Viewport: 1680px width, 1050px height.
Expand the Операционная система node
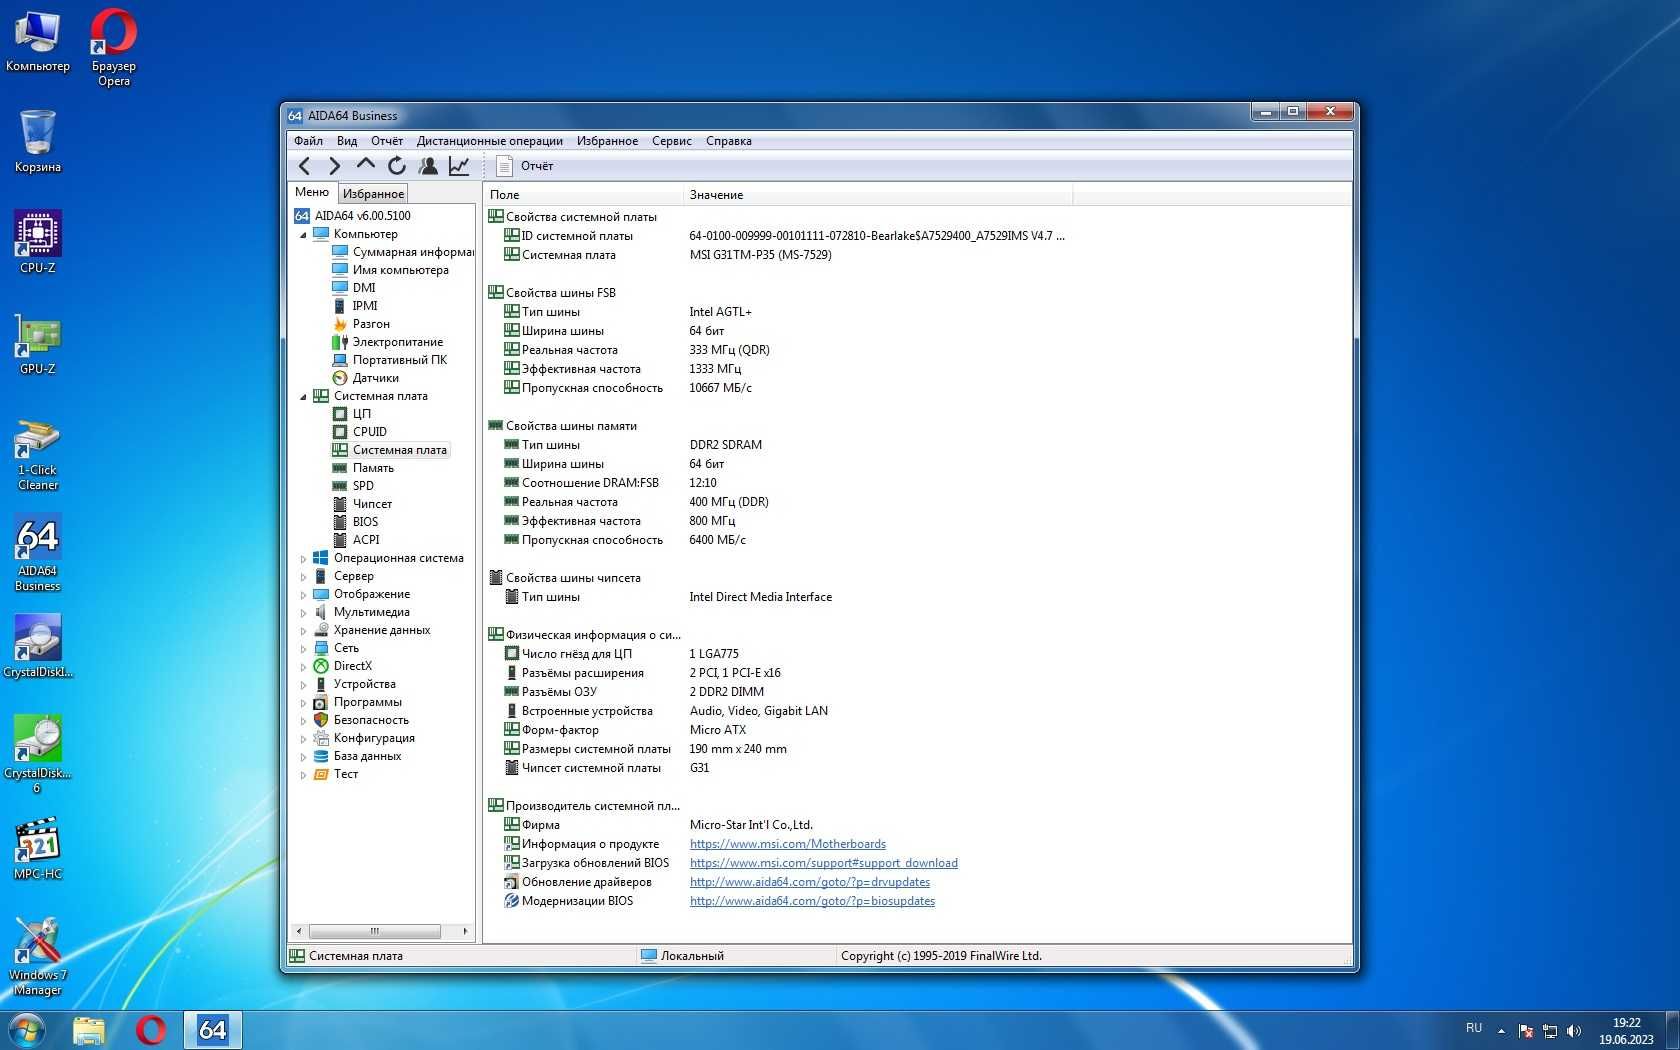point(304,559)
